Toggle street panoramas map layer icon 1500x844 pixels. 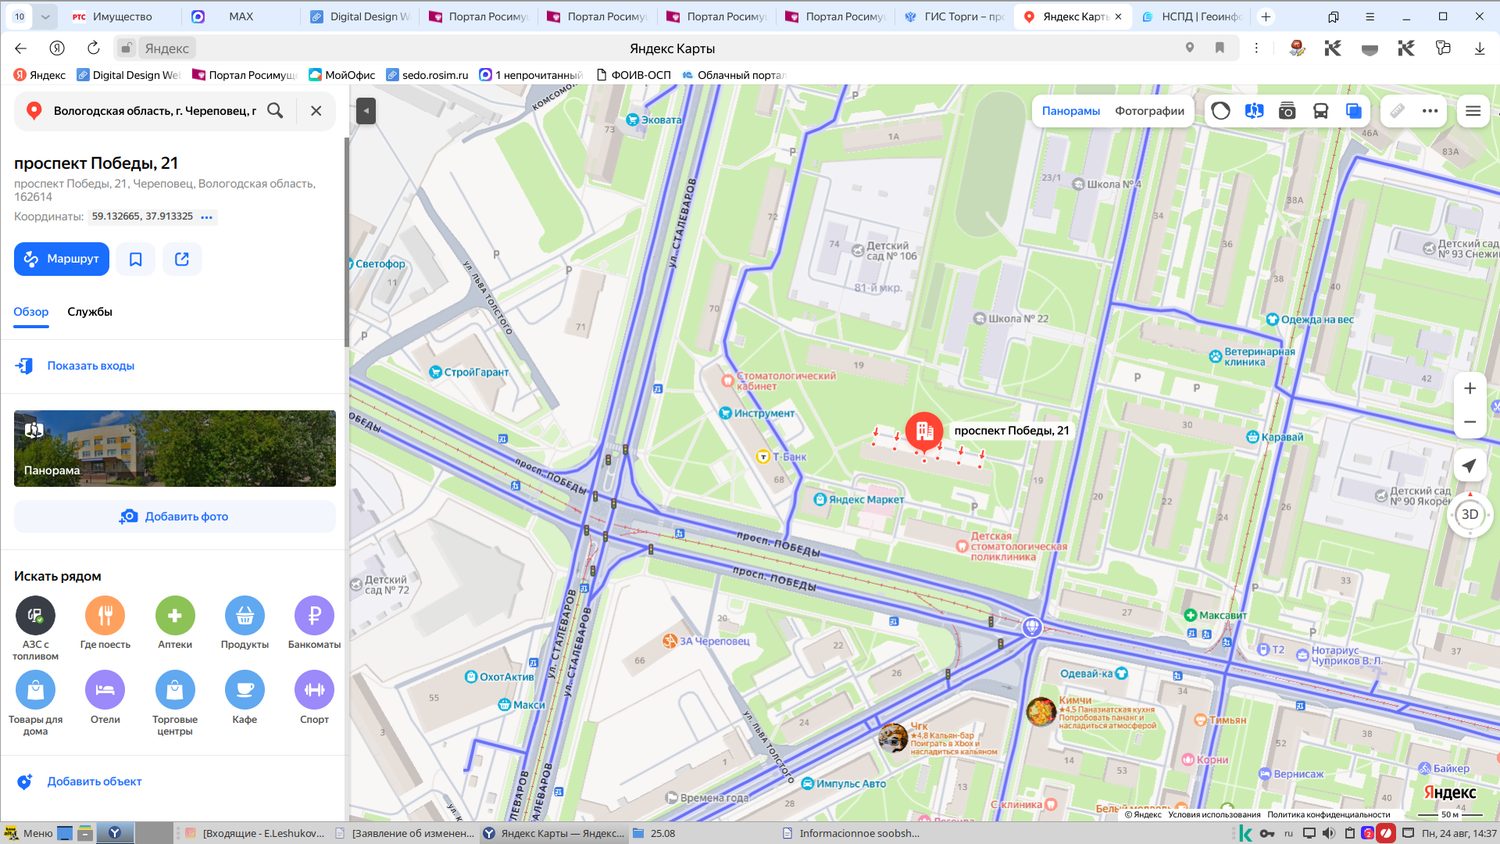click(1254, 111)
